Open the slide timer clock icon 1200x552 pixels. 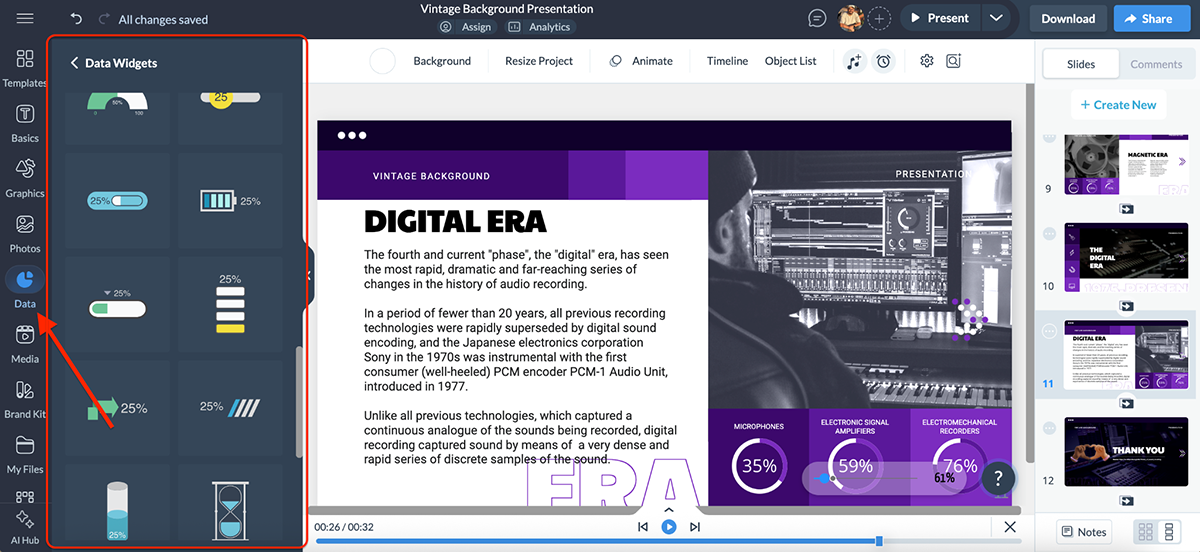(883, 61)
